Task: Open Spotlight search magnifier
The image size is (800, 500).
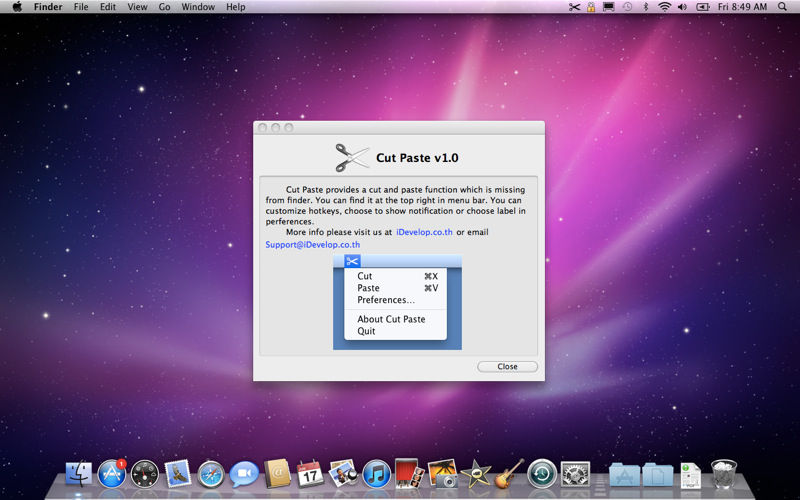Action: [x=782, y=7]
